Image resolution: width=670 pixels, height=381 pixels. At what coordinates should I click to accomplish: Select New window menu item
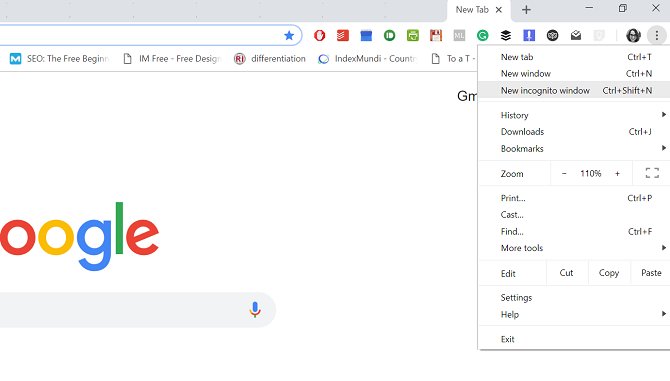[574, 73]
